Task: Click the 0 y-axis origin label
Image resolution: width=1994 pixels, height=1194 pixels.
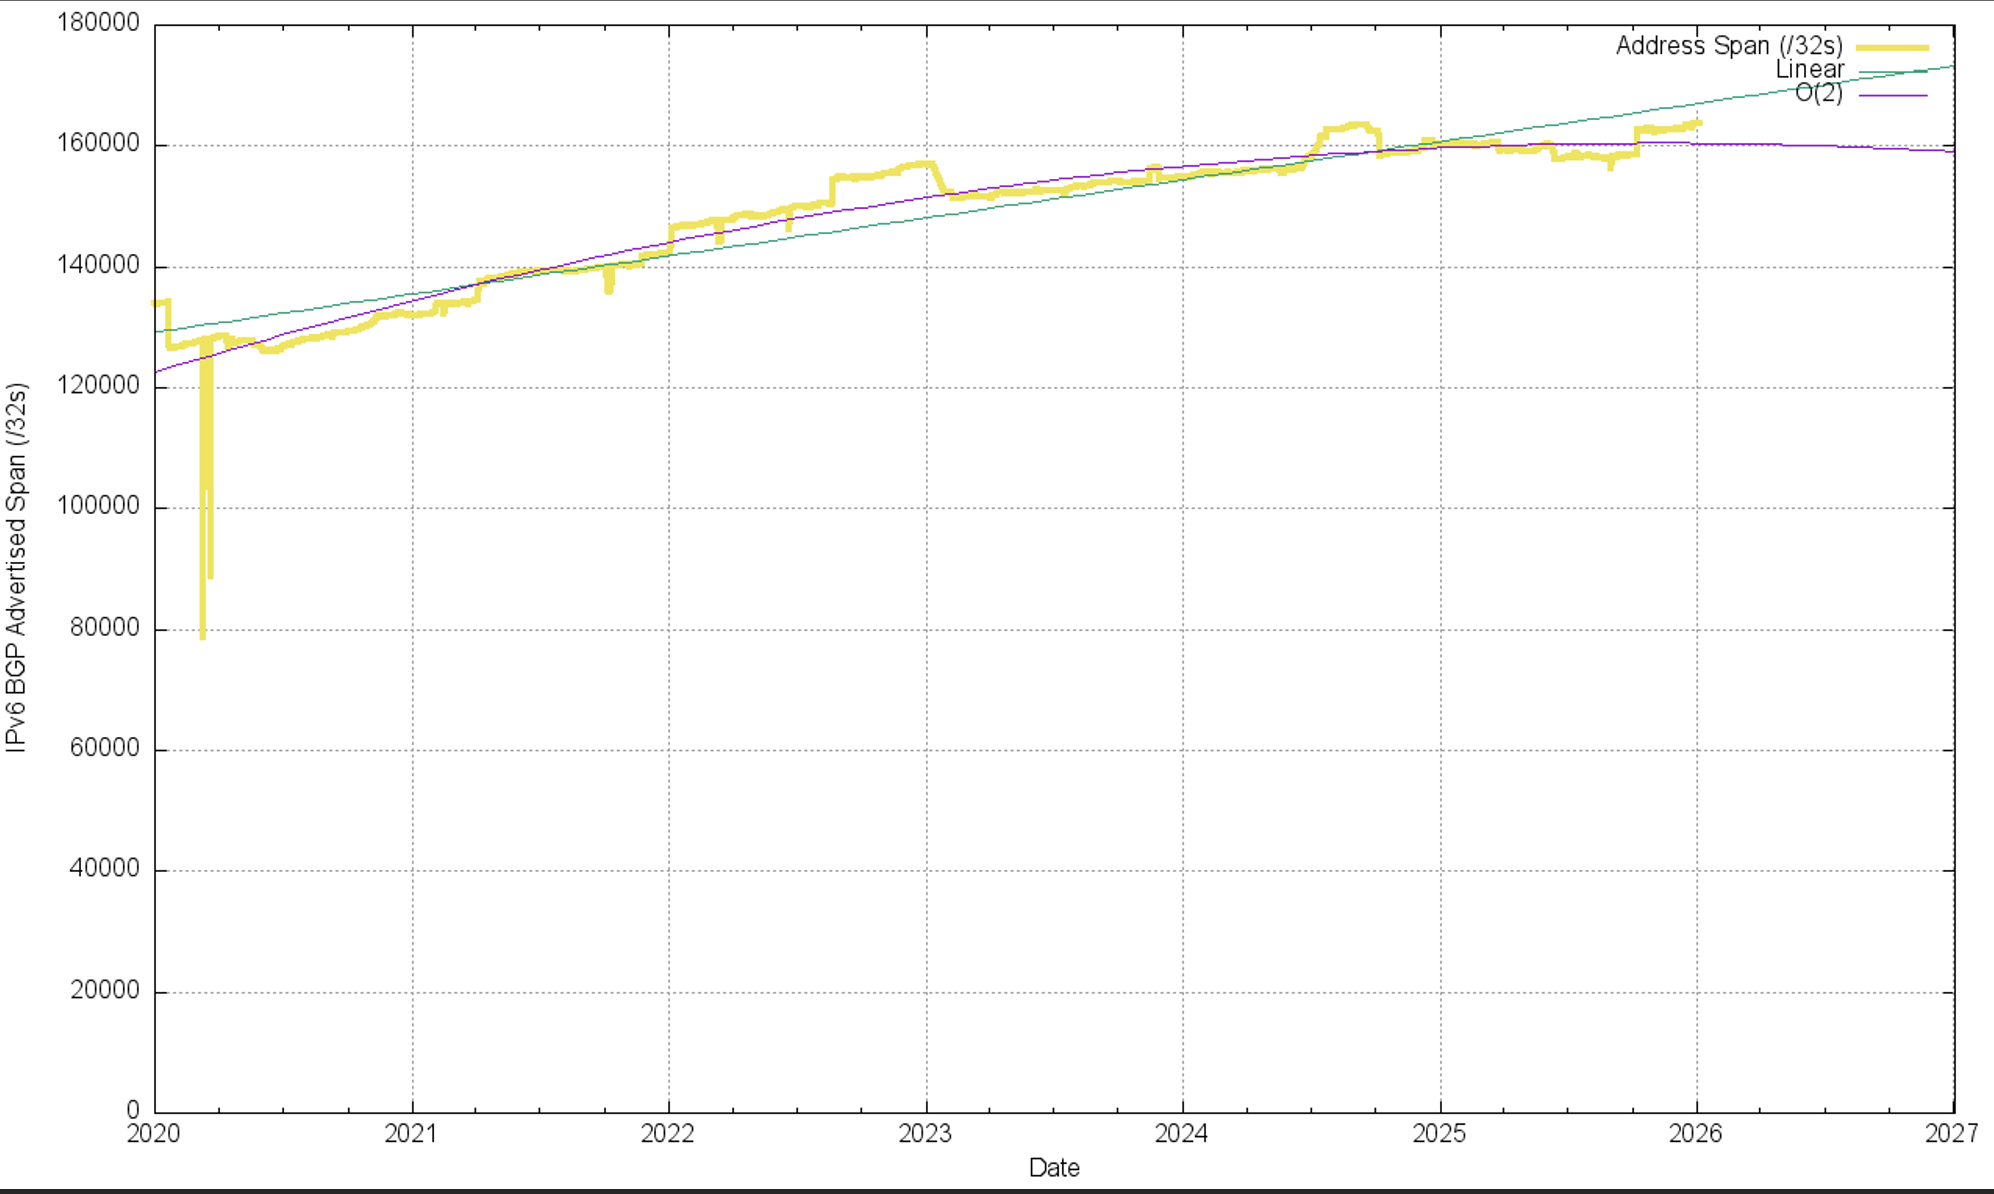Action: tap(133, 1109)
